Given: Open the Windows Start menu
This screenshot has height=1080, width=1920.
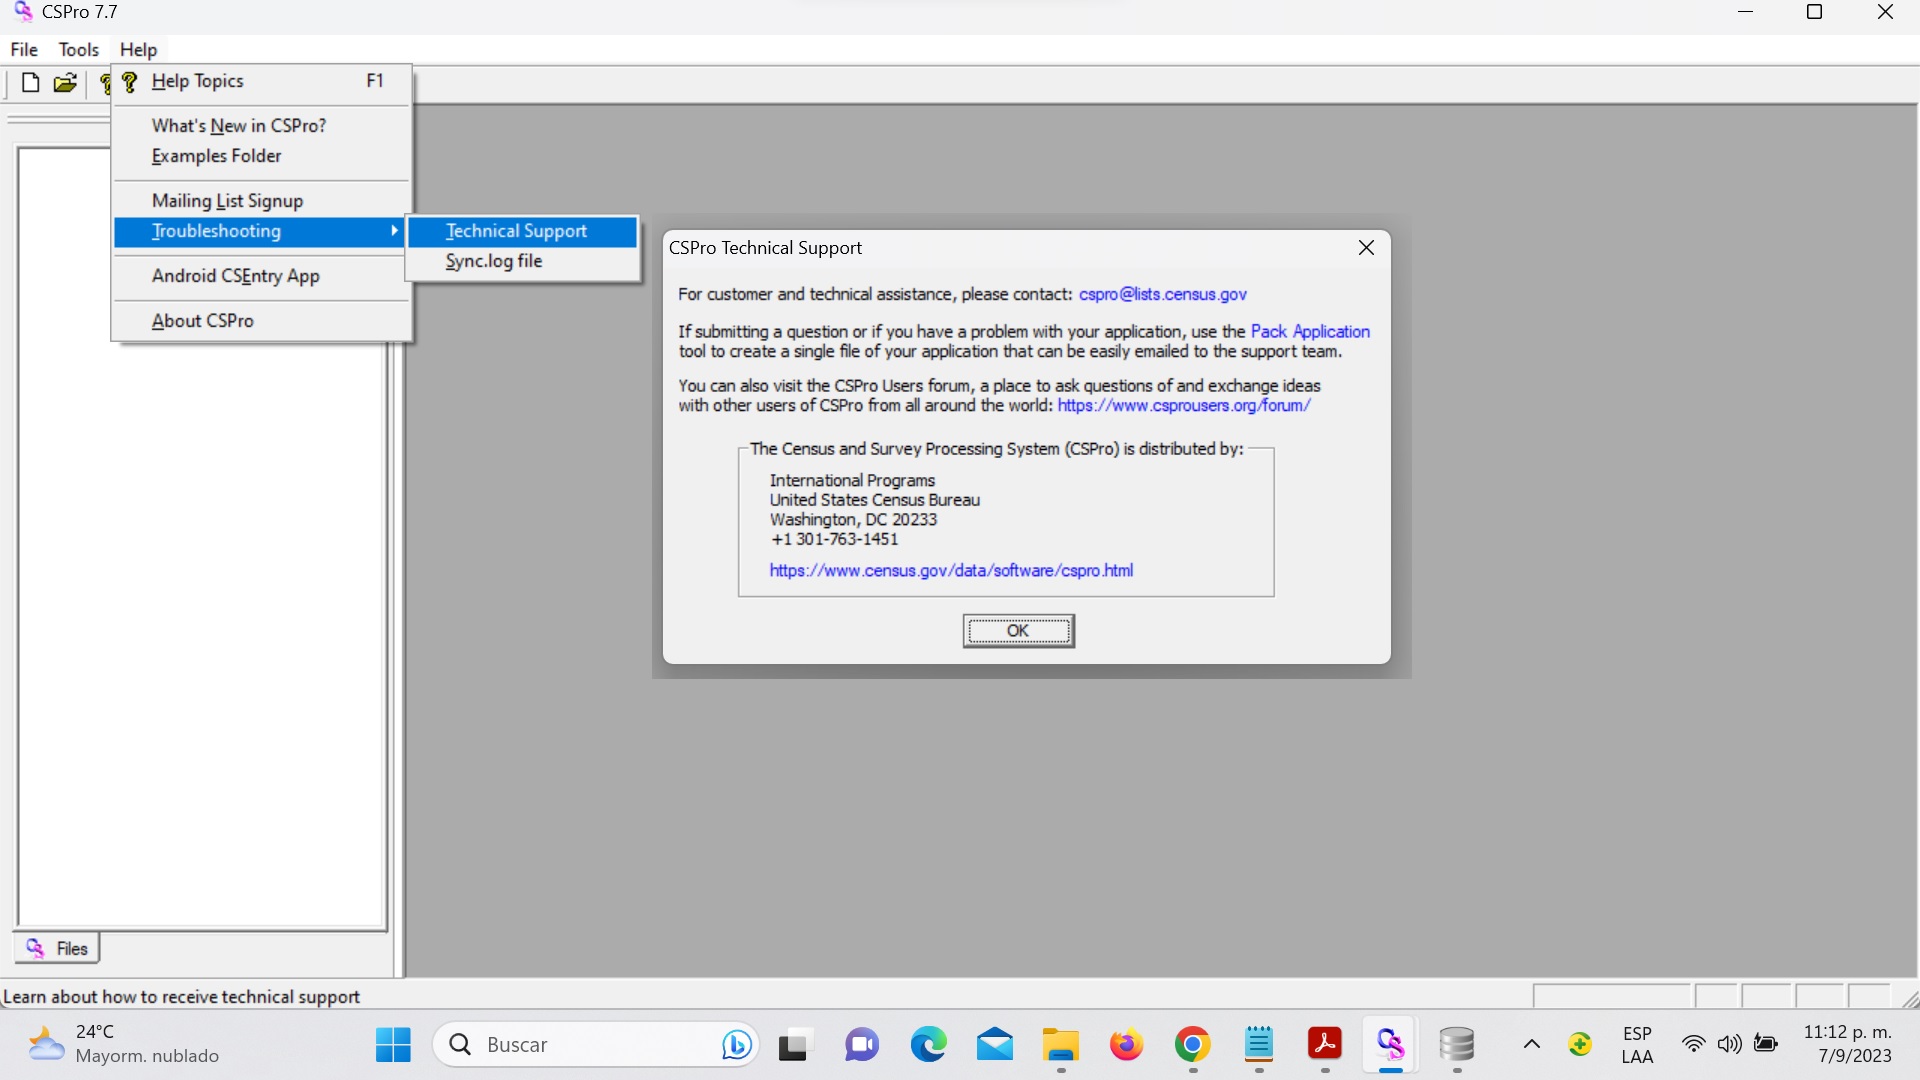Looking at the screenshot, I should (393, 1045).
